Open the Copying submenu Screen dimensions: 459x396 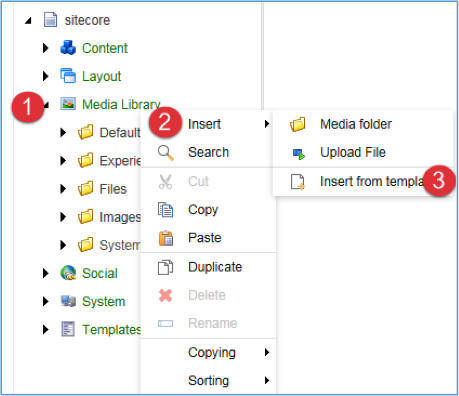point(208,352)
